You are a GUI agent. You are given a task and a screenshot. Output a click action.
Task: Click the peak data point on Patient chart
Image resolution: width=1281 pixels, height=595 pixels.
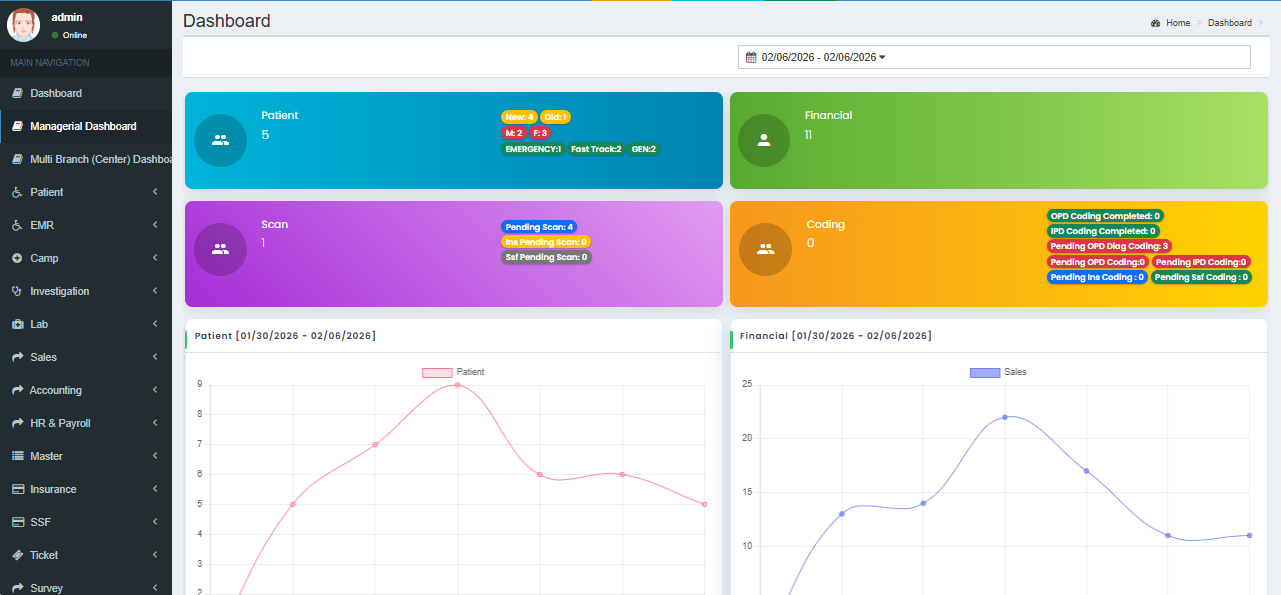457,385
